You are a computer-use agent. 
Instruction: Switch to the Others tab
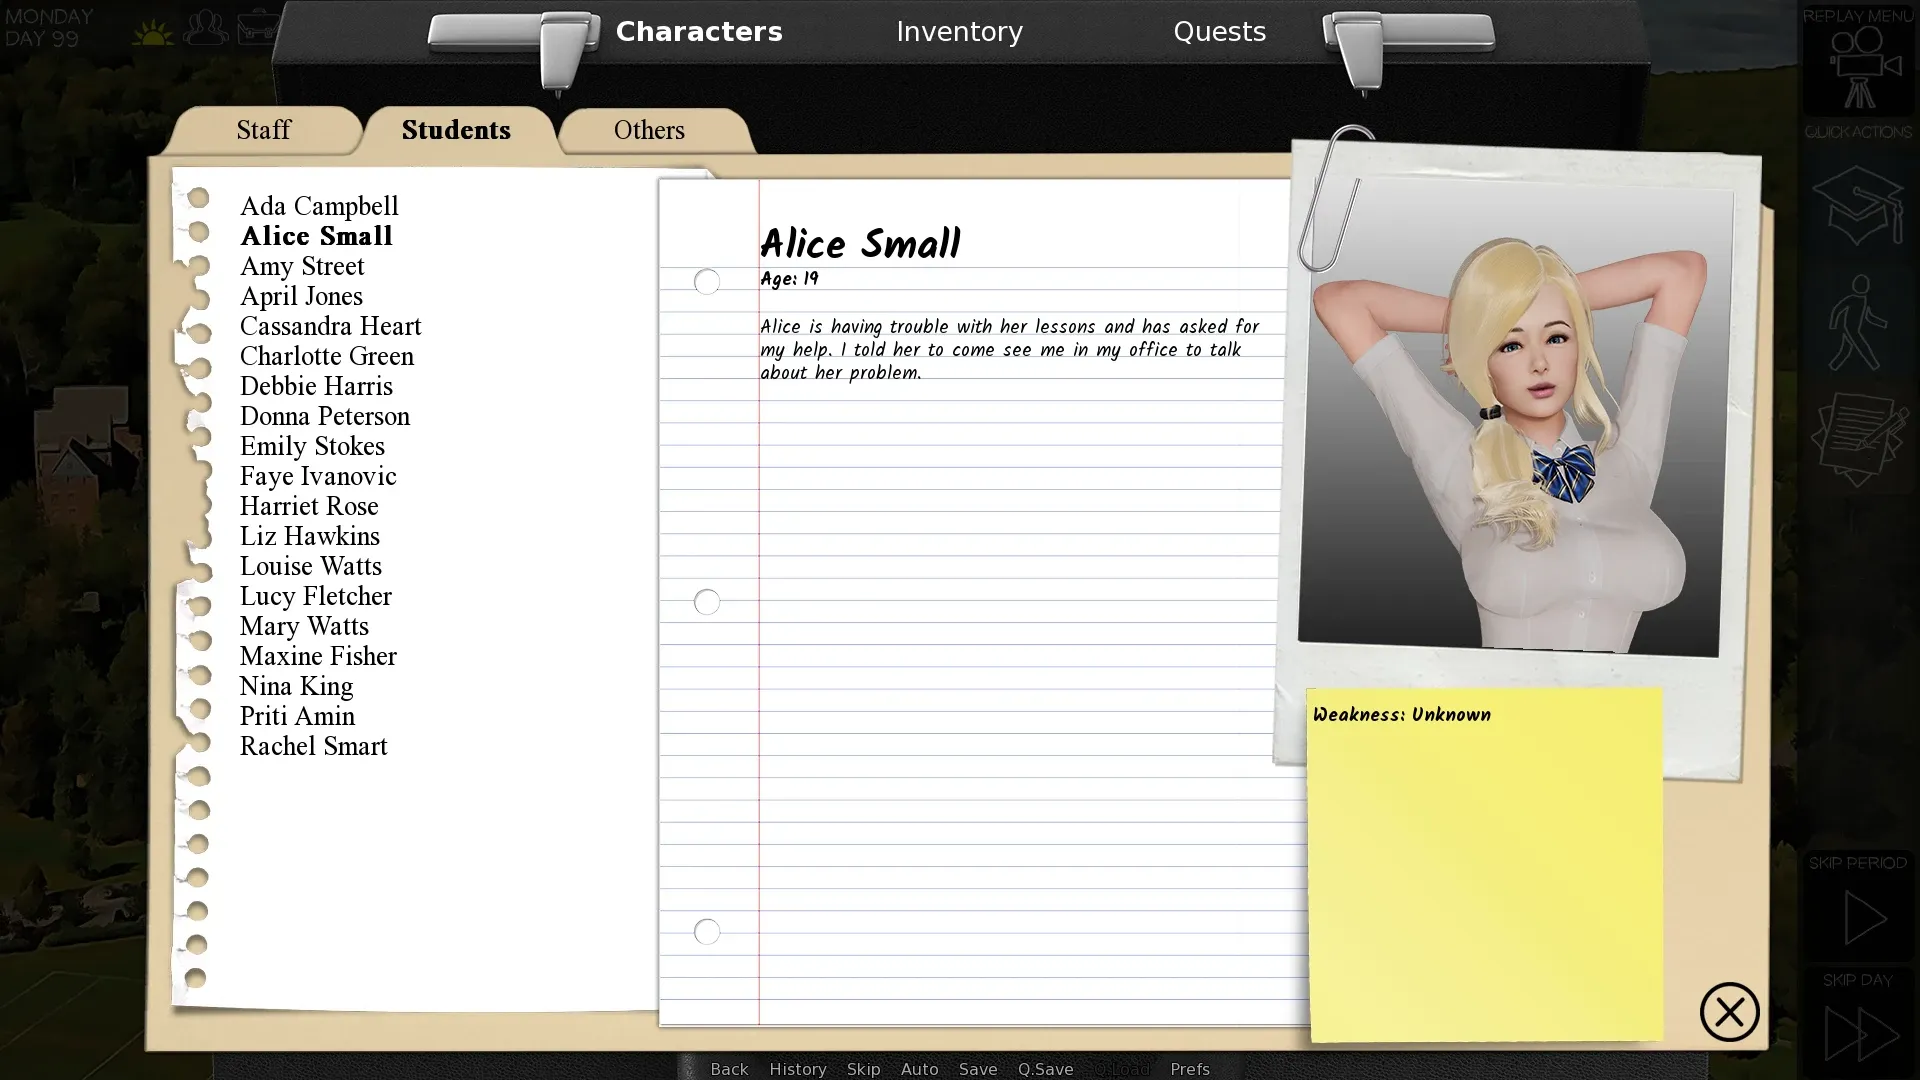pos(649,130)
